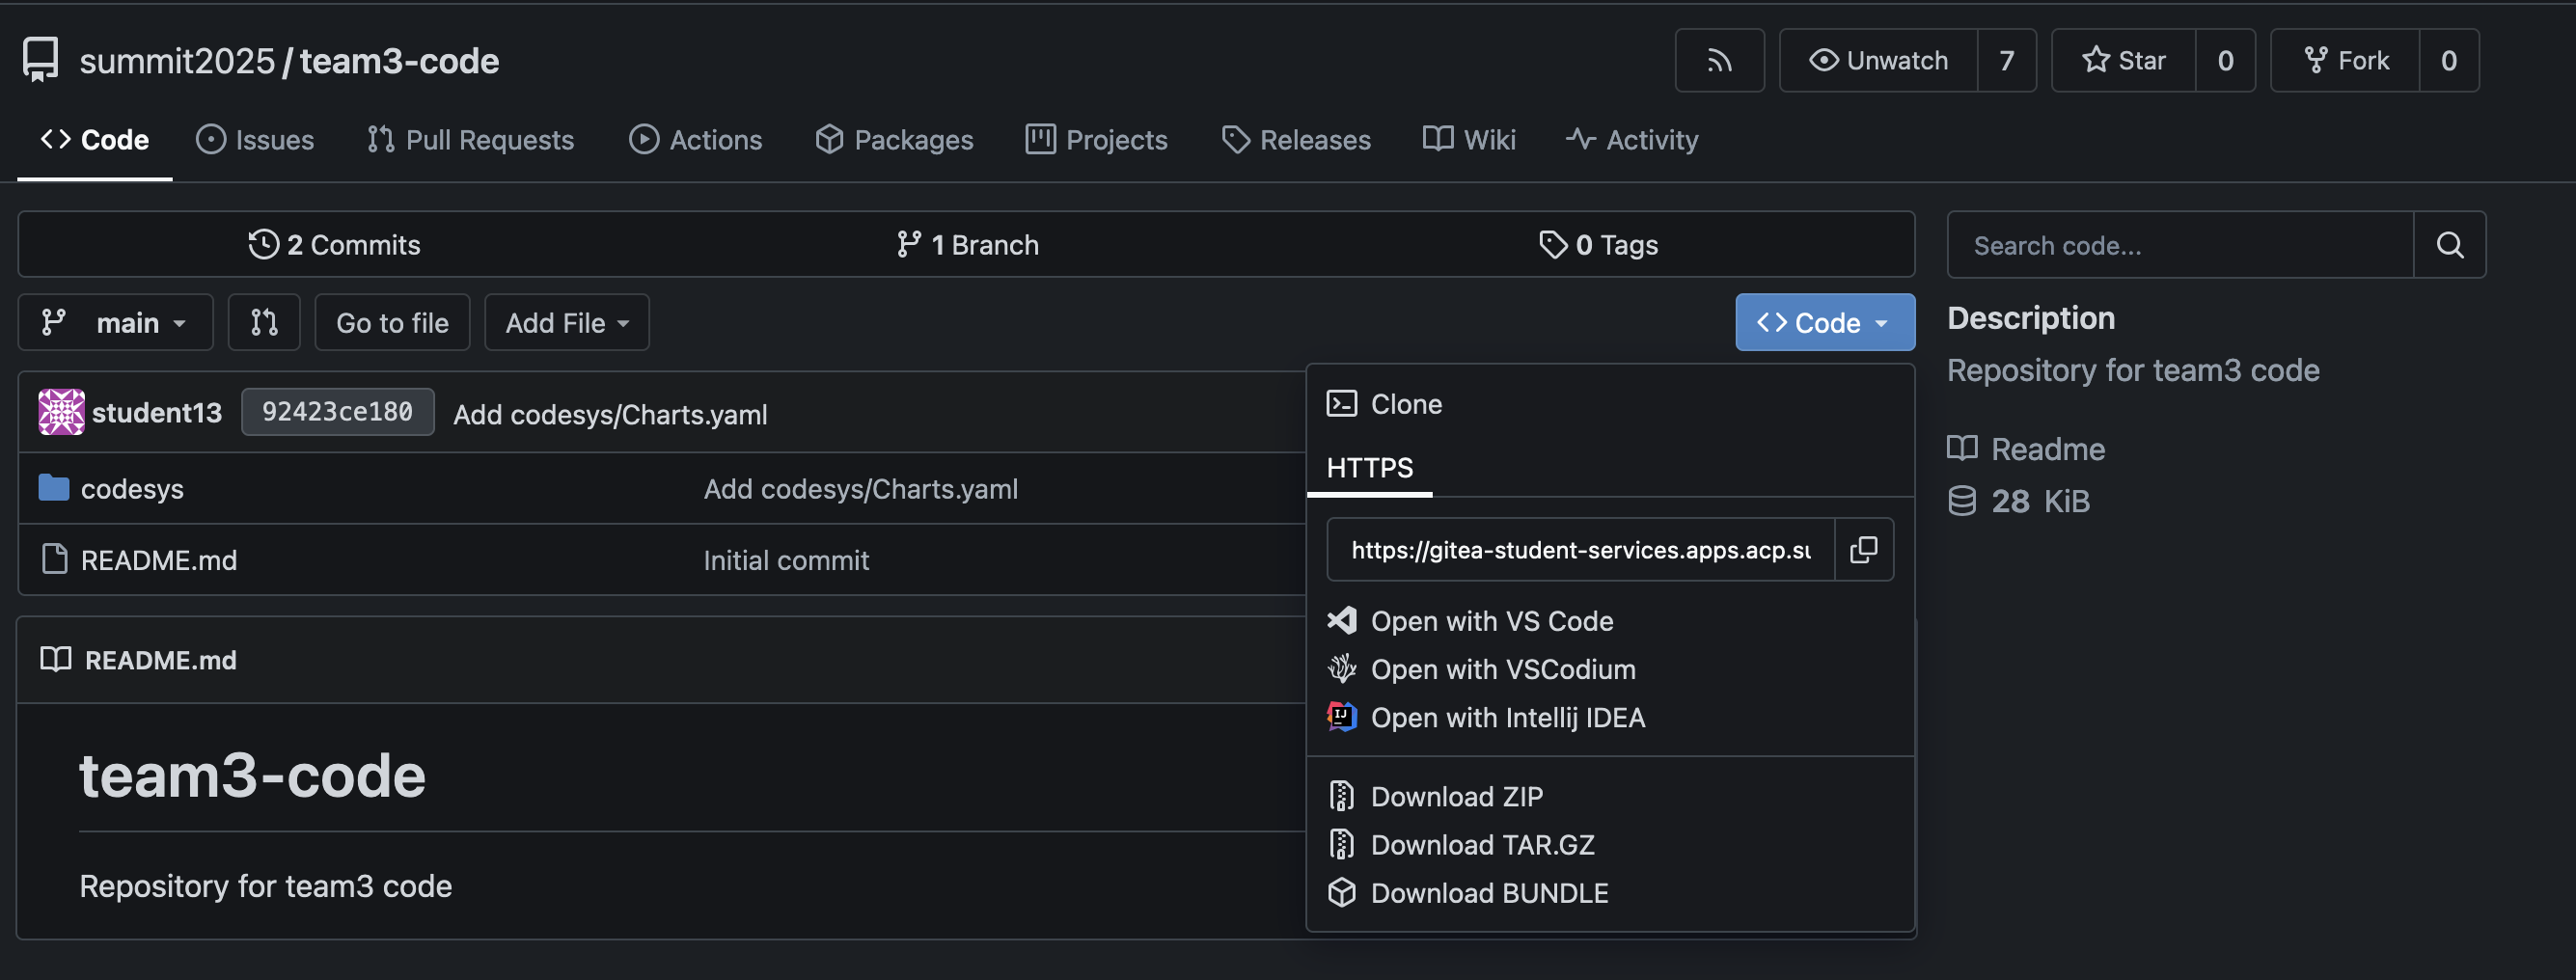This screenshot has width=2576, height=980.
Task: Click the Unwatch button
Action: click(1878, 61)
